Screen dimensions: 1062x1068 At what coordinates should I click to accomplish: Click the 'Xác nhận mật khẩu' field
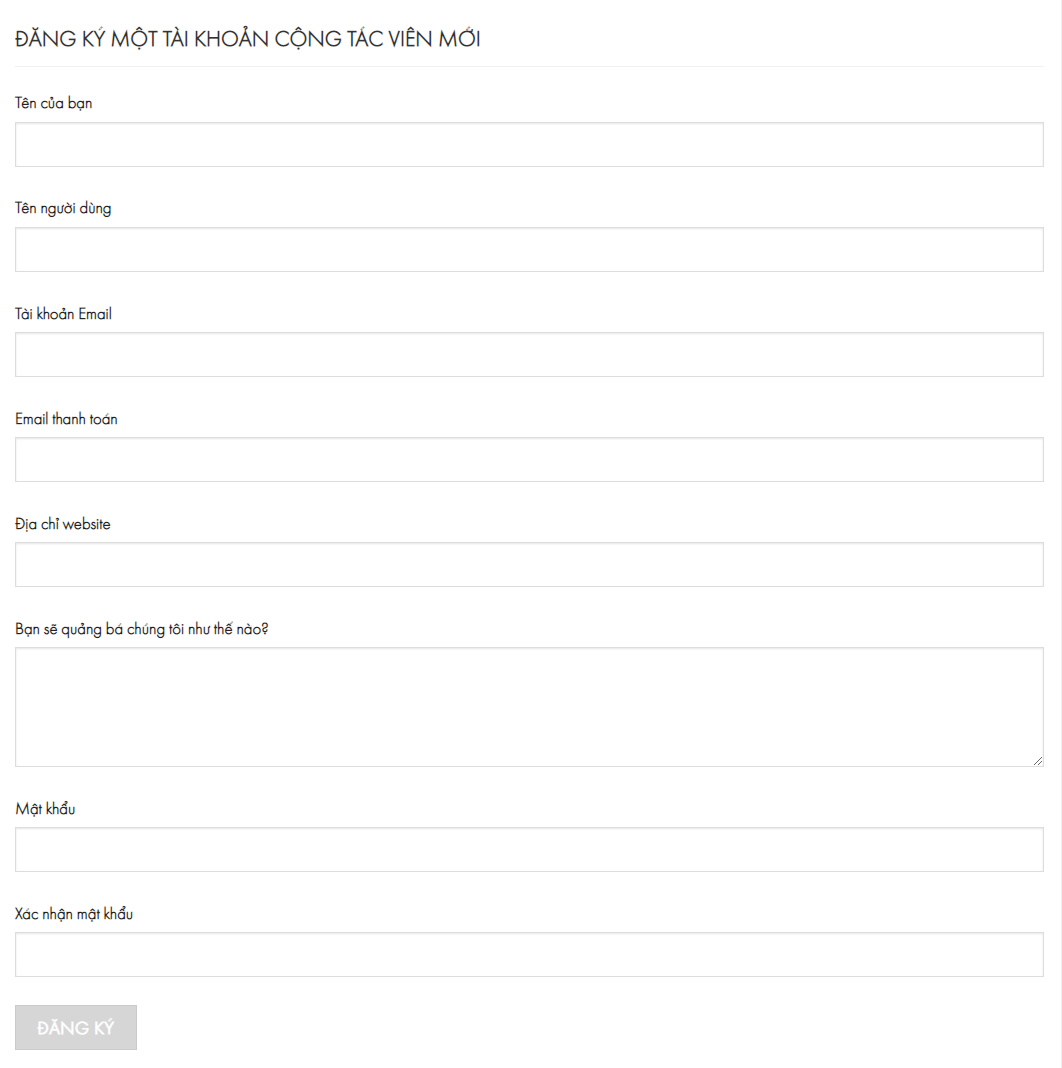click(529, 955)
